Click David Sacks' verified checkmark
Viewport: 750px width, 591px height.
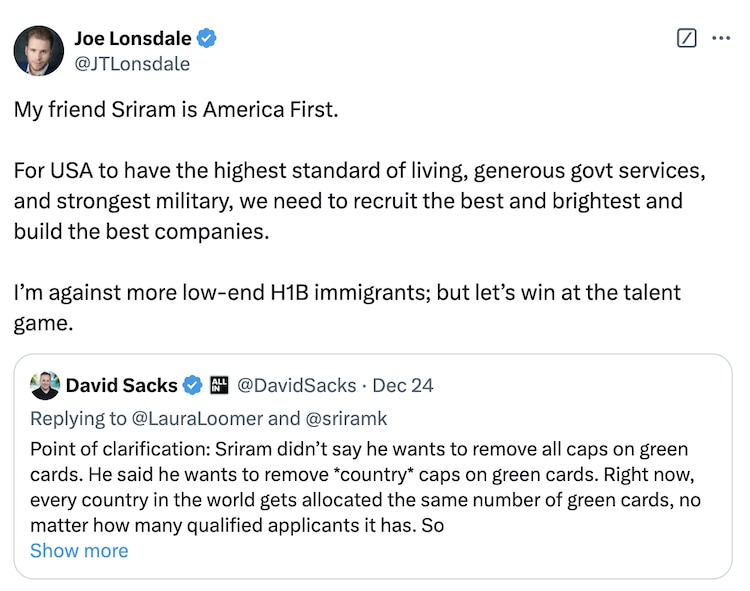click(193, 385)
